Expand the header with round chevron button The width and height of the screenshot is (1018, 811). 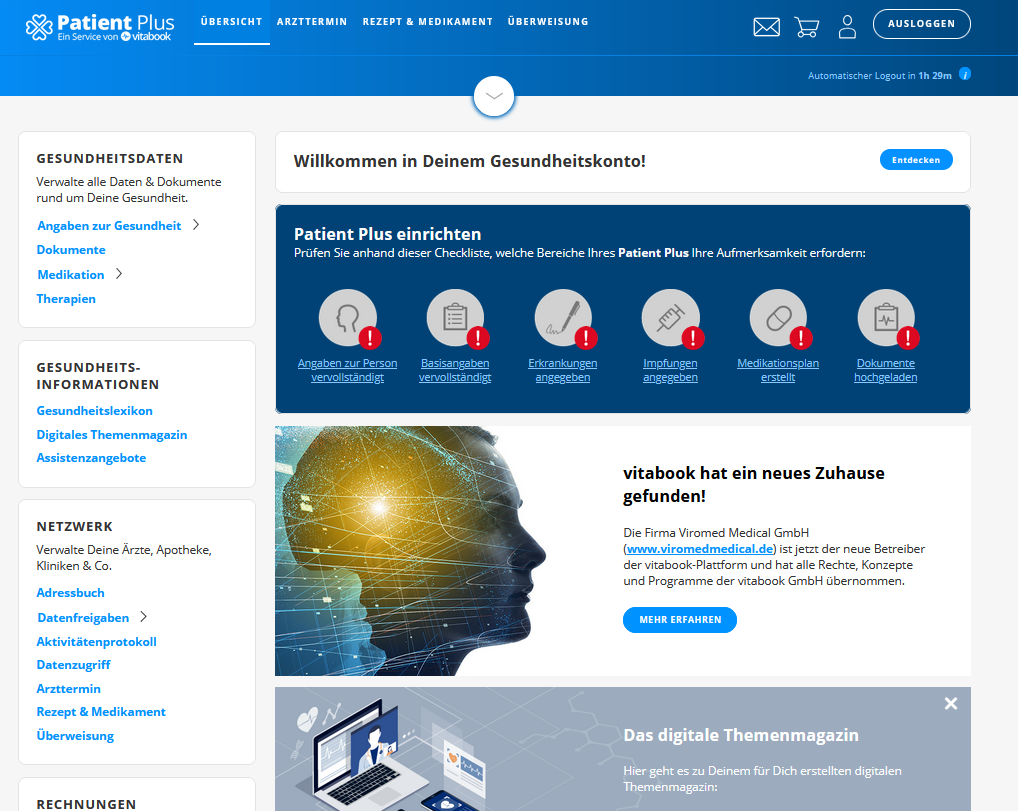[x=494, y=96]
